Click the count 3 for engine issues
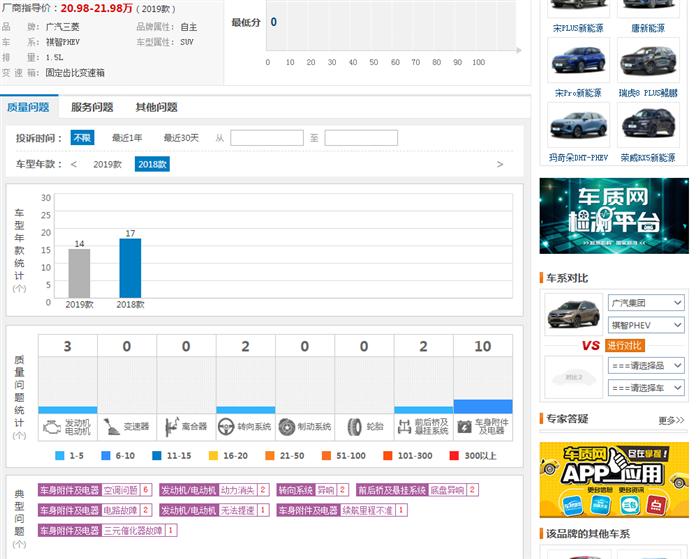 (67, 346)
